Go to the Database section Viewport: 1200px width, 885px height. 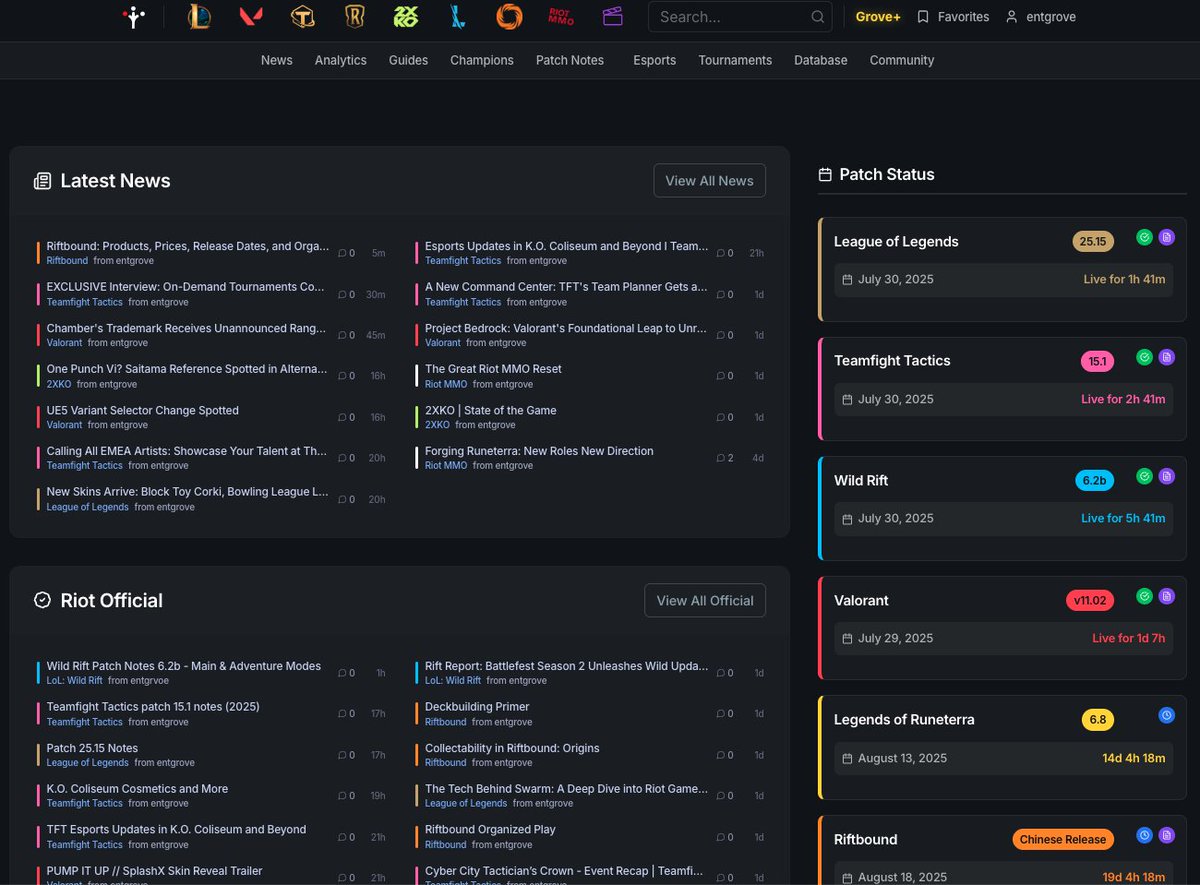[821, 60]
